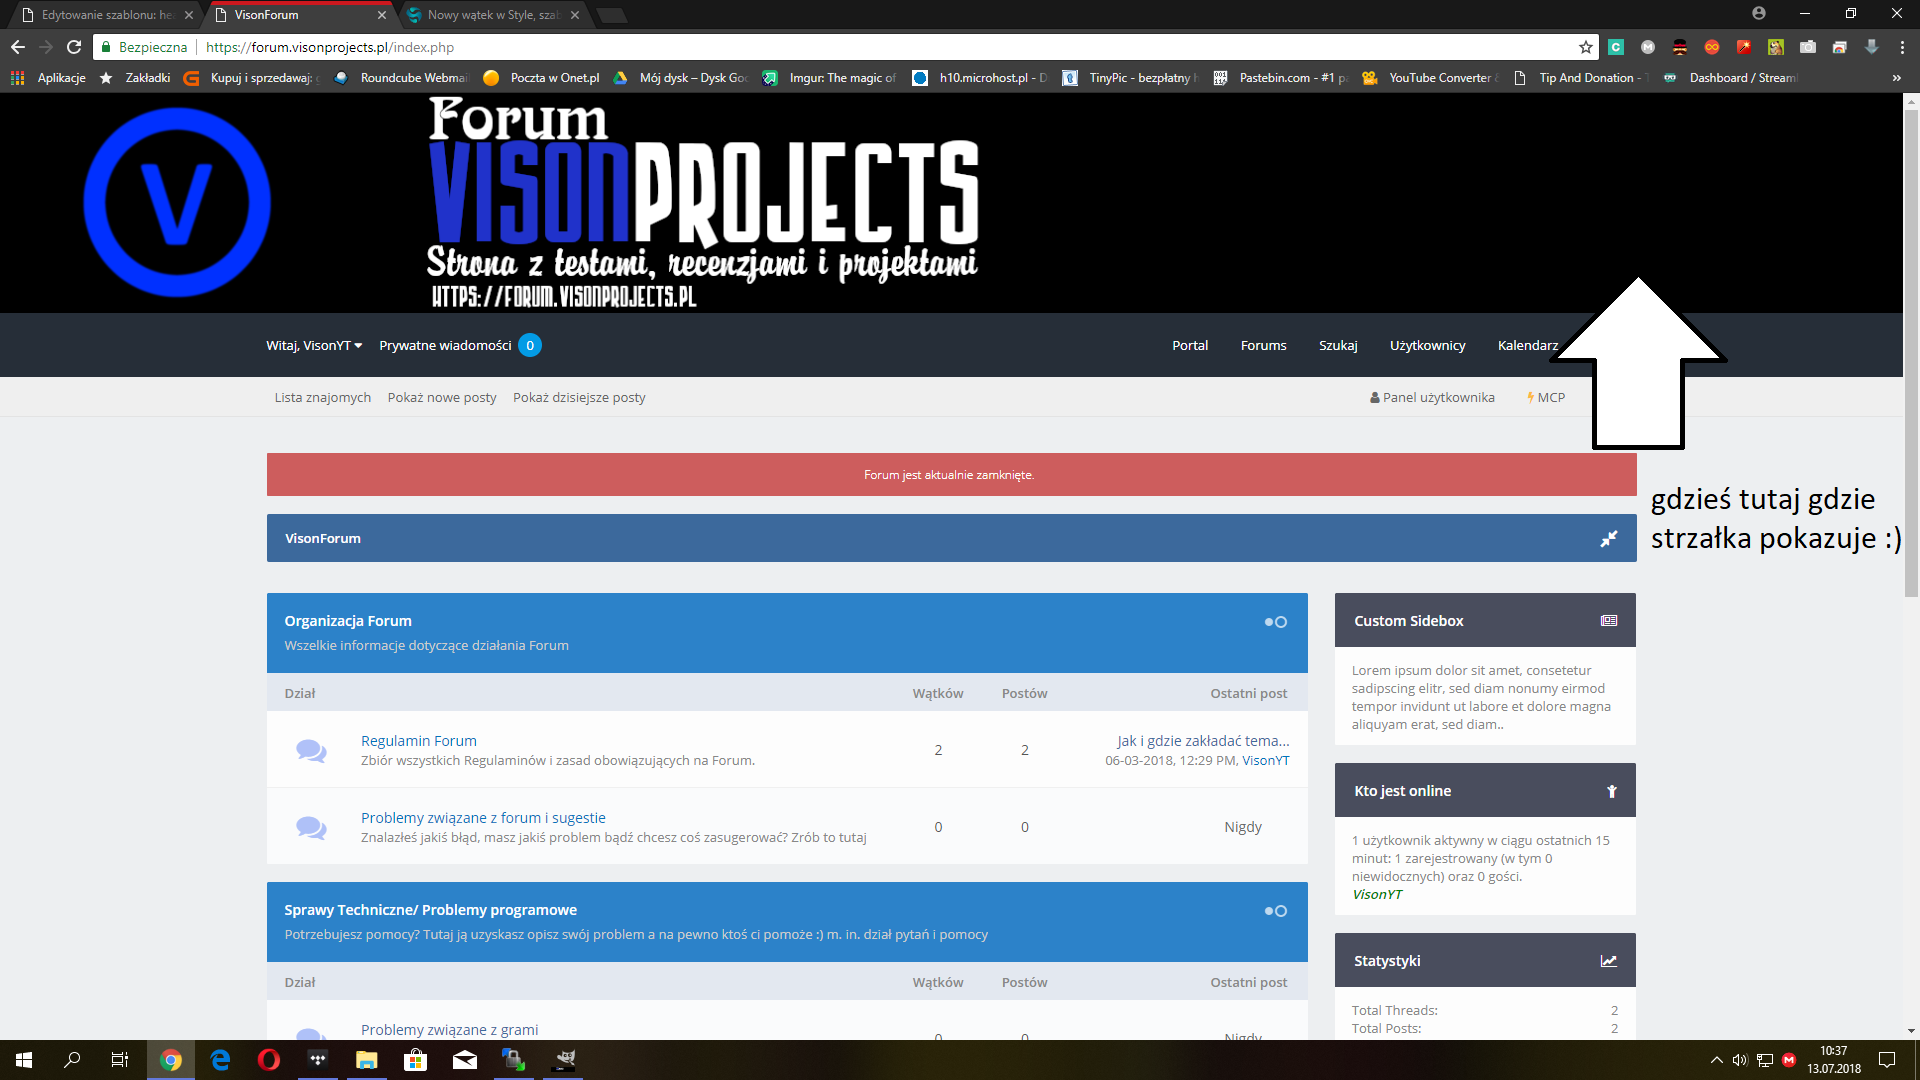Click the Kto jest online person icon
The width and height of the screenshot is (1920, 1080).
(x=1612, y=791)
